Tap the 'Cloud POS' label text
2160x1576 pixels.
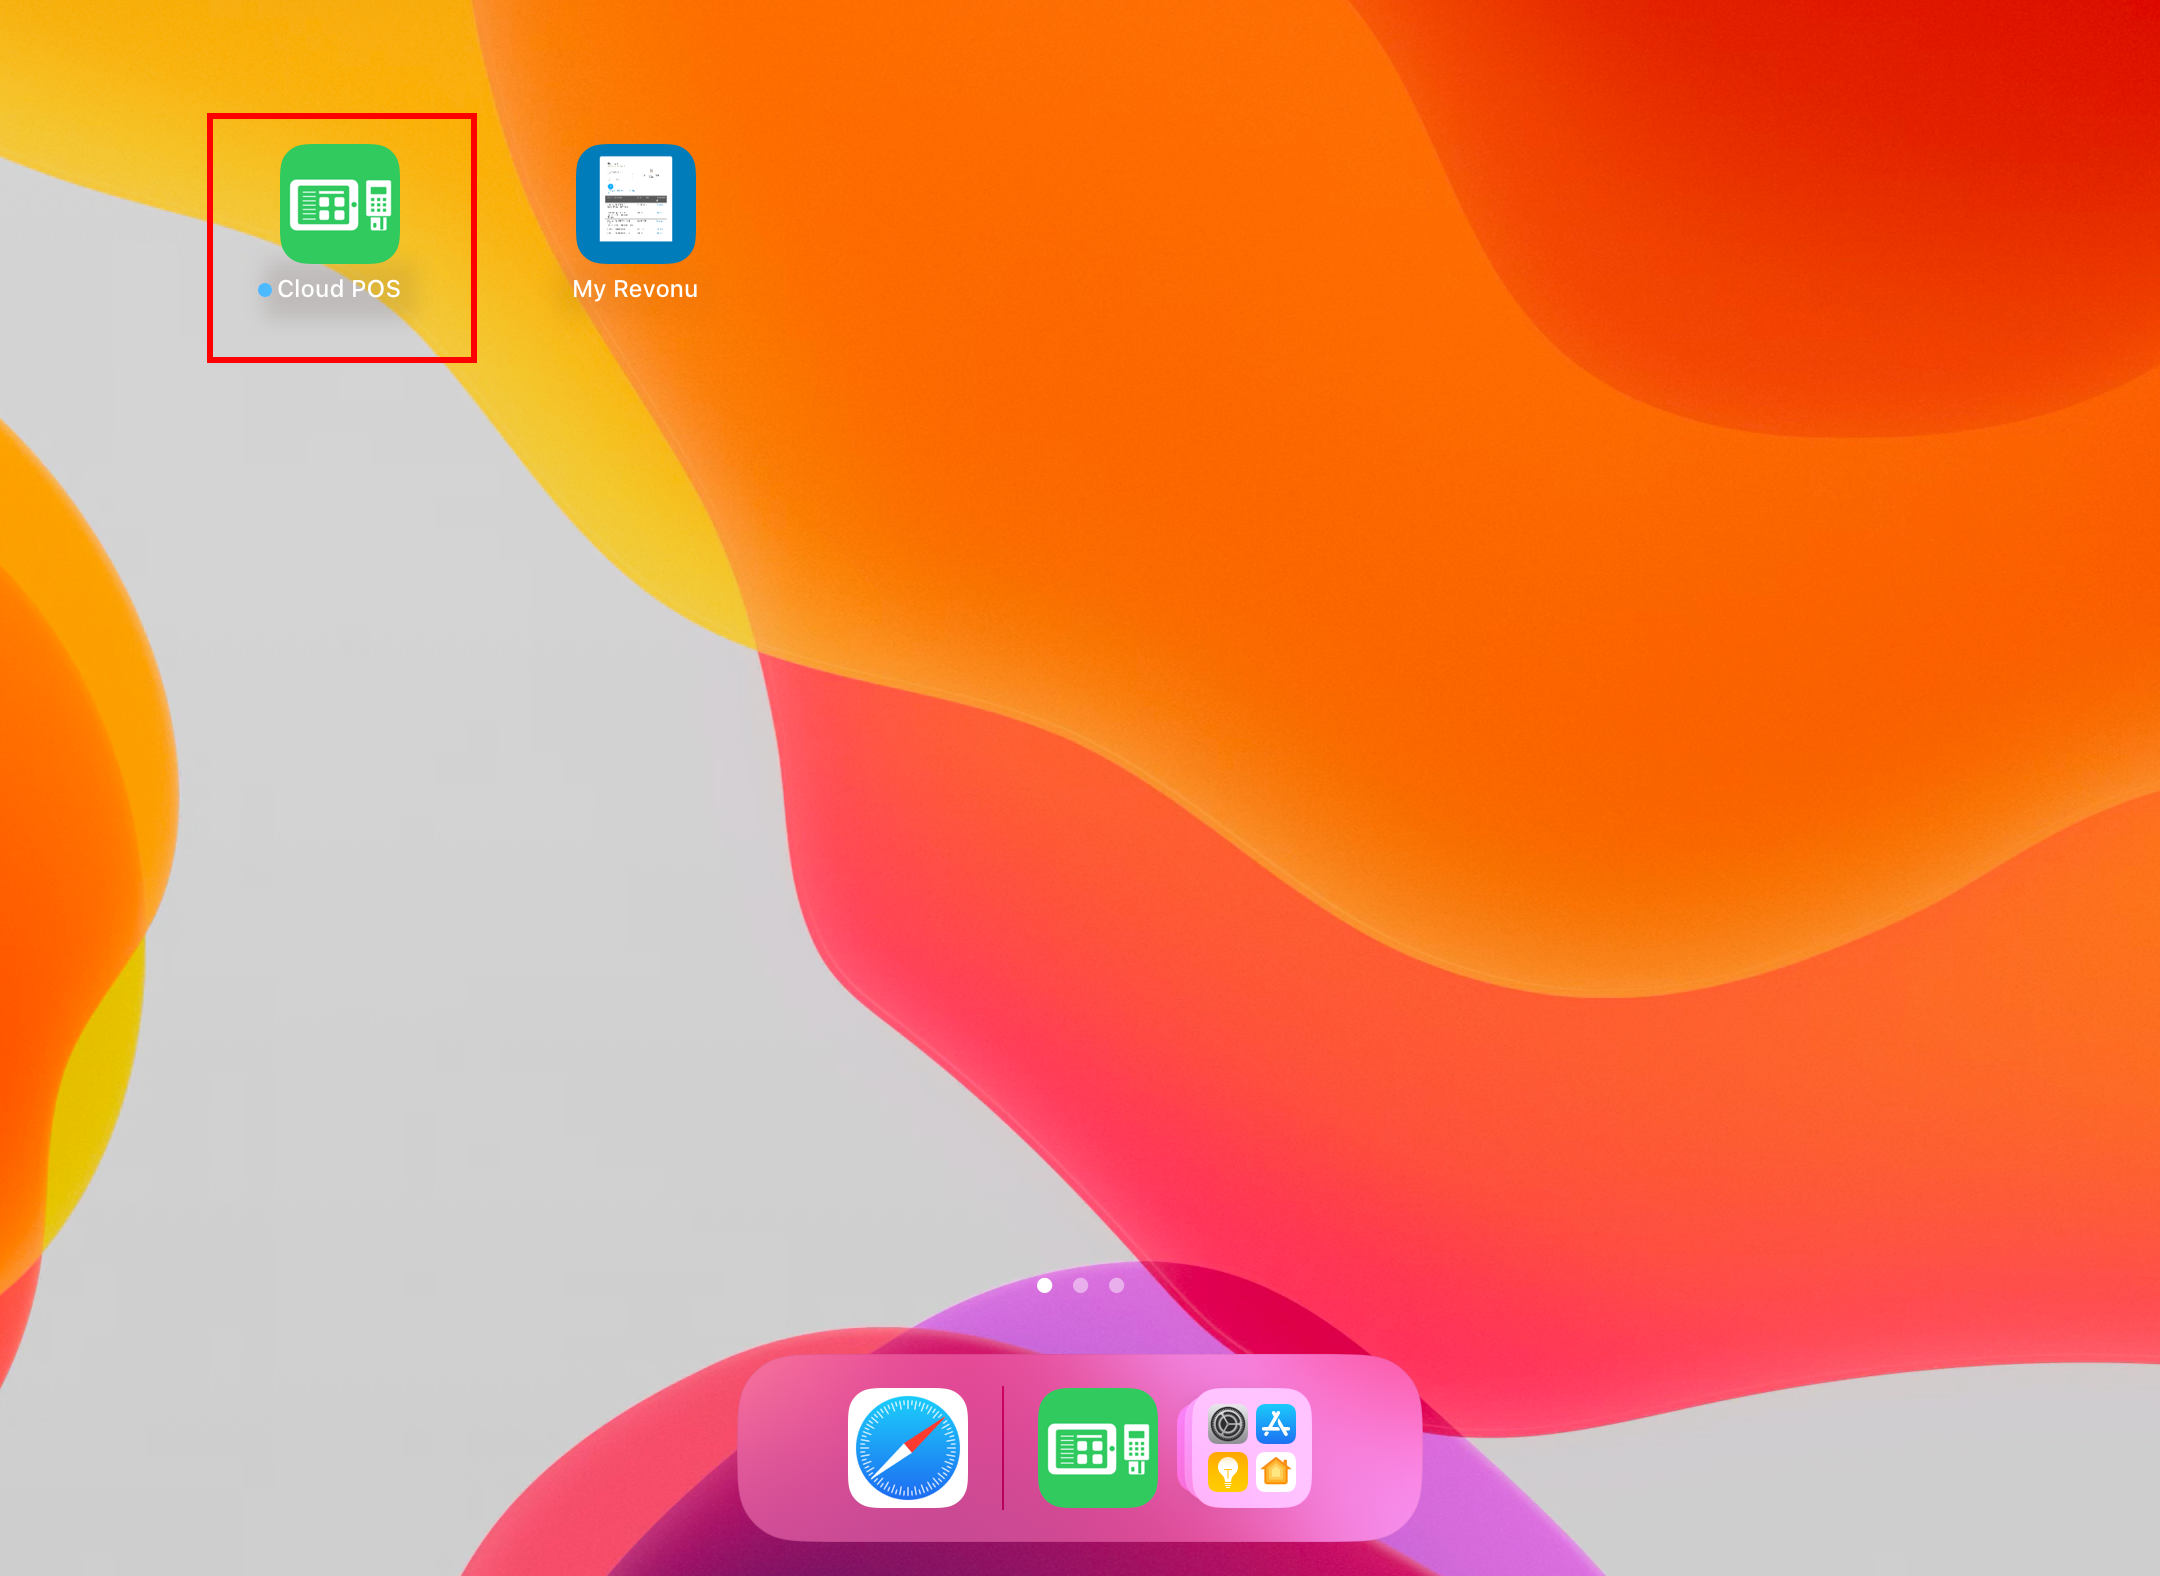coord(339,289)
